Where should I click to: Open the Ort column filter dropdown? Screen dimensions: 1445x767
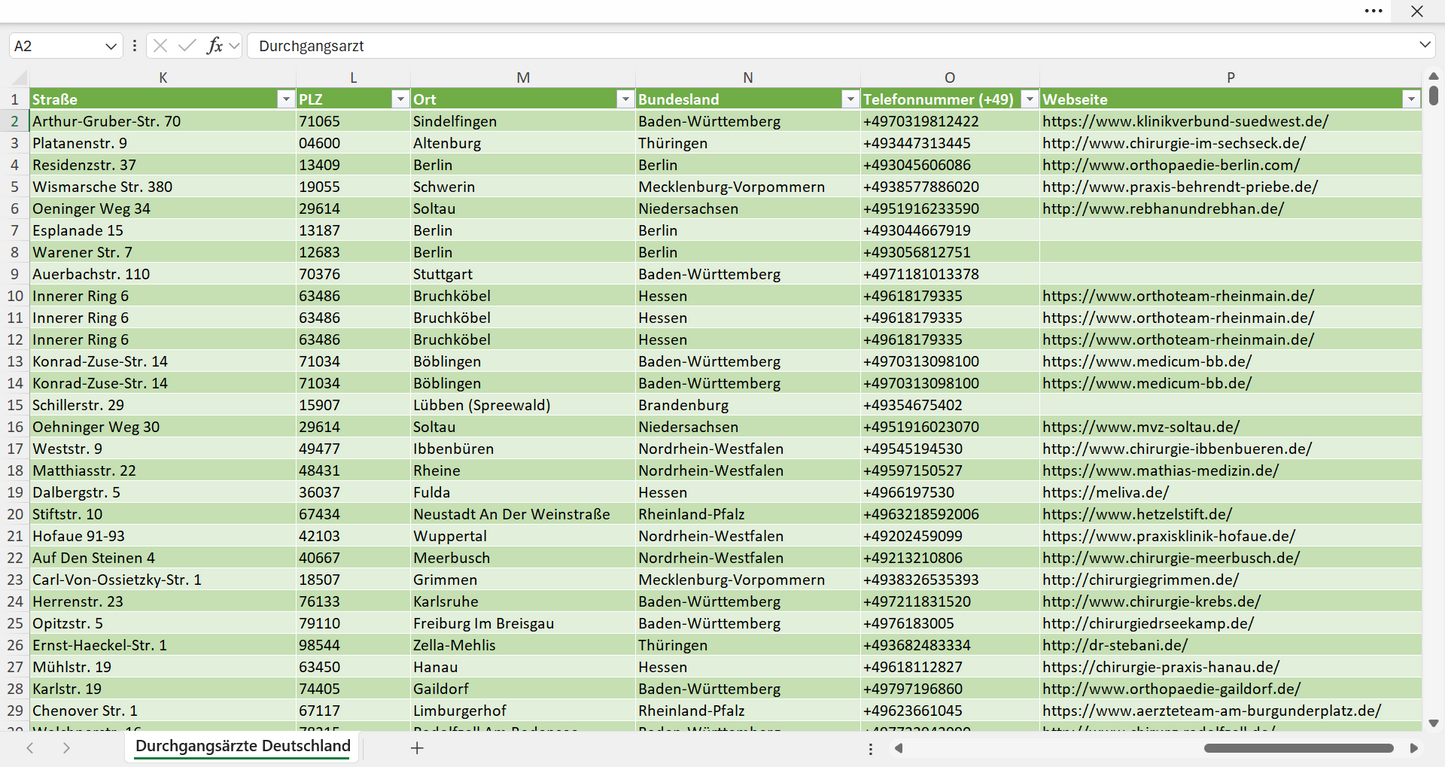625,99
